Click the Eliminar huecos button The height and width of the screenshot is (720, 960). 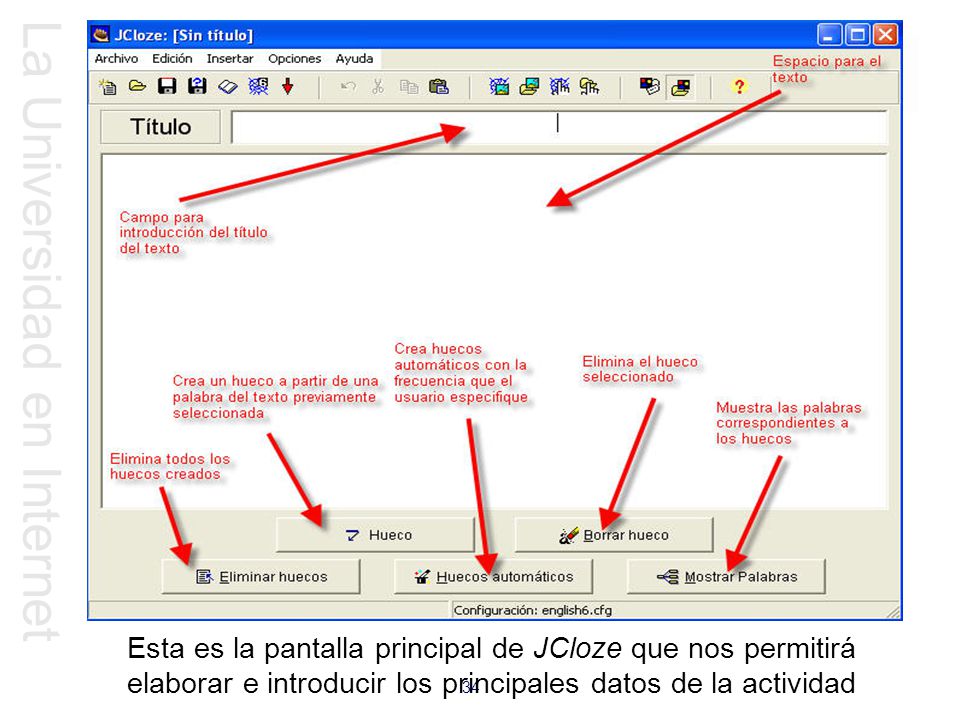click(261, 577)
